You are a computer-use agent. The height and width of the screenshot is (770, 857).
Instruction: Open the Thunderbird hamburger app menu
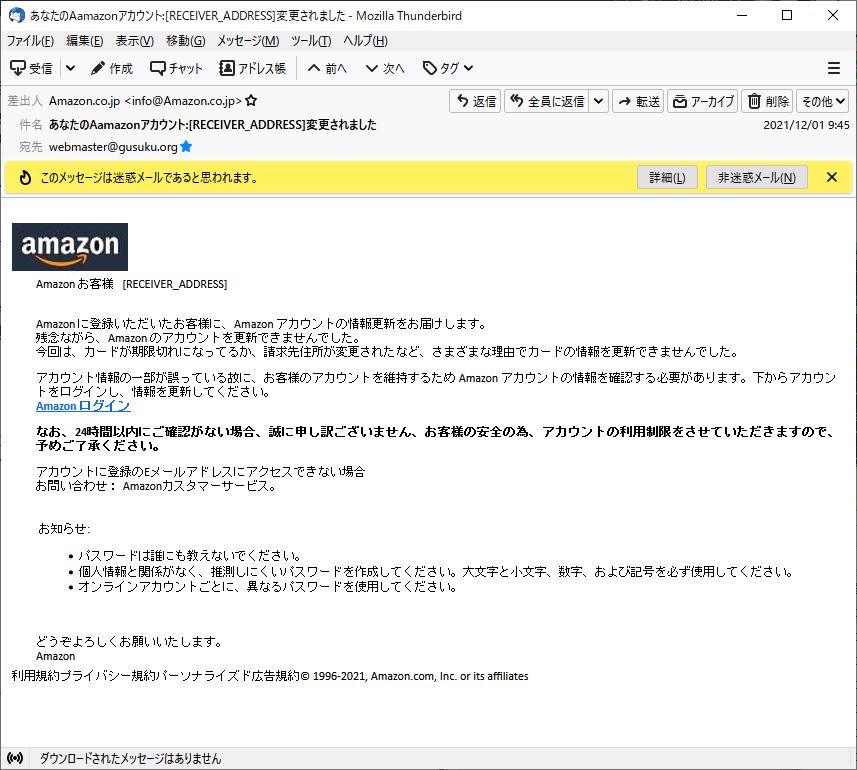pos(833,68)
